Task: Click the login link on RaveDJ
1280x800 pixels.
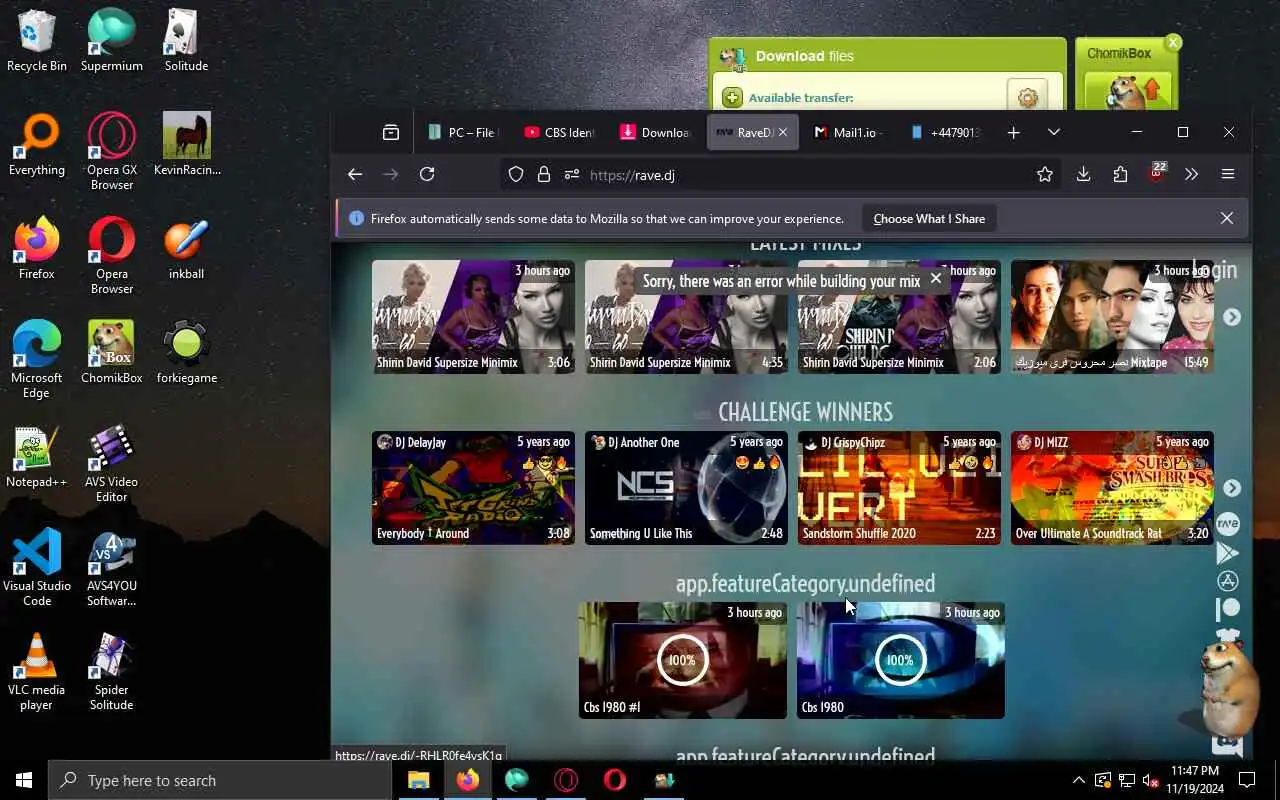Action: point(1214,269)
